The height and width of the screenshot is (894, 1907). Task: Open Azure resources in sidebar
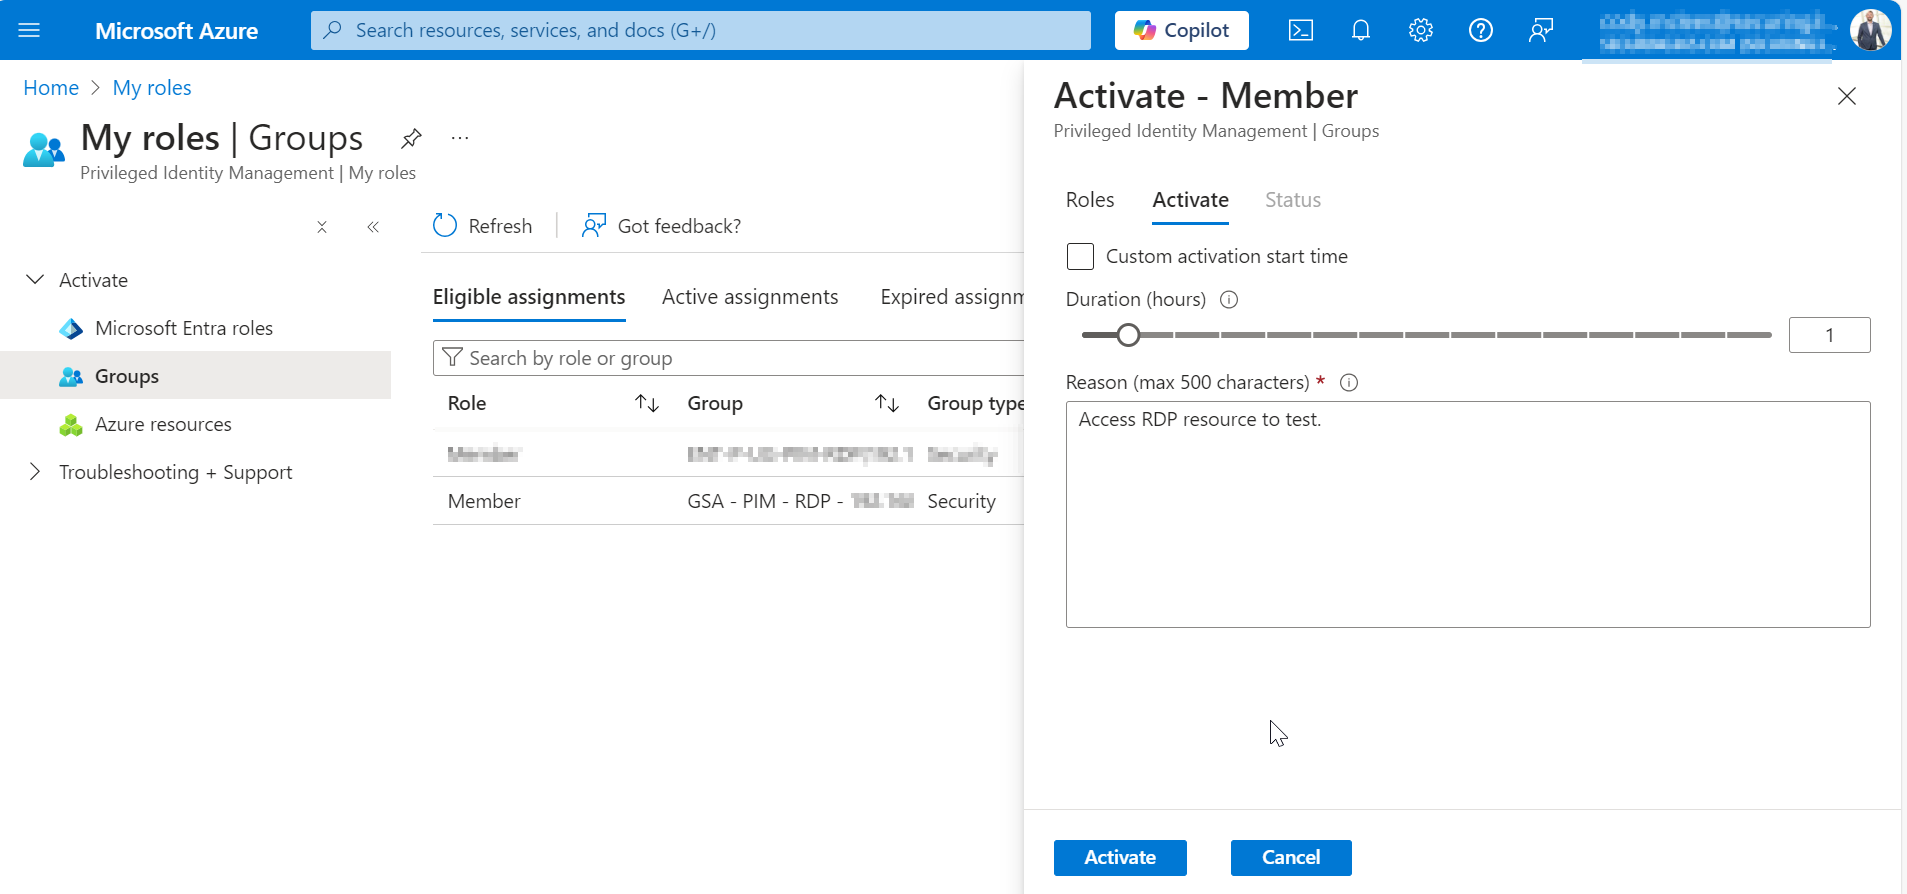pyautogui.click(x=163, y=424)
